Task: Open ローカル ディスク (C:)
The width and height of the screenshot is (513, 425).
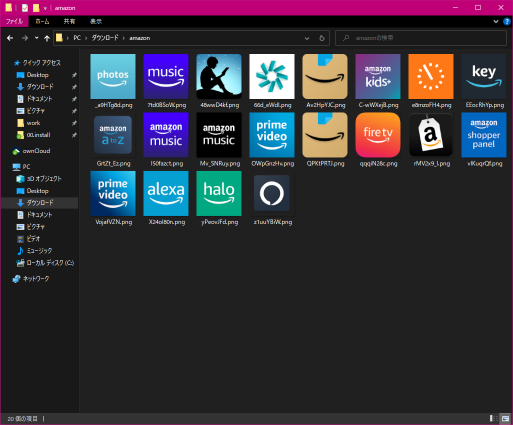Action: (50, 263)
